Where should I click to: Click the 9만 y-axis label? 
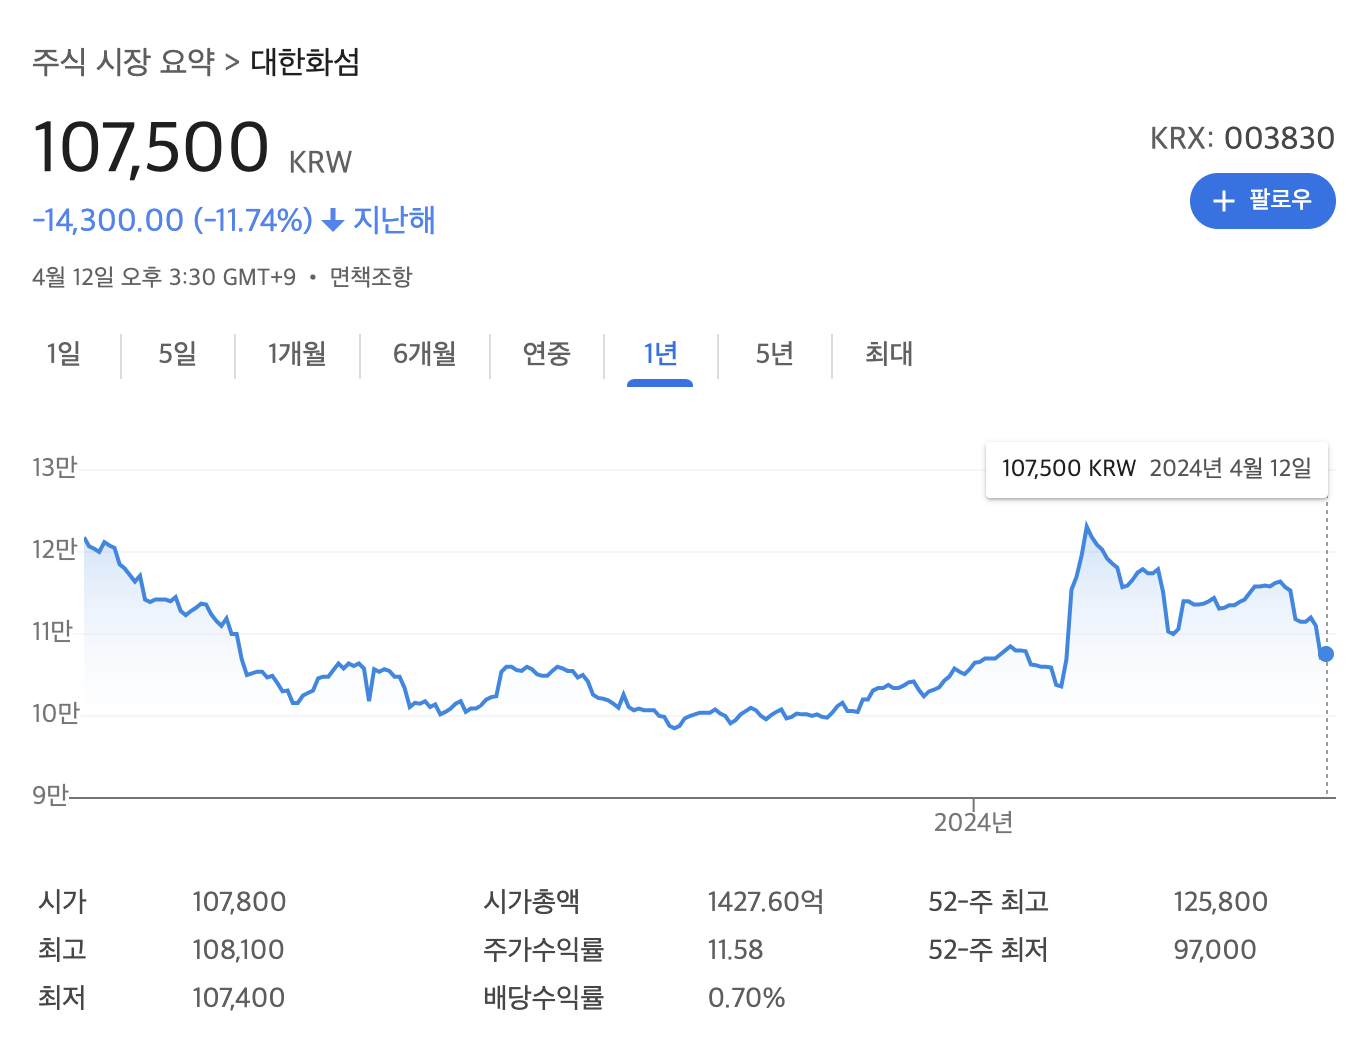(49, 796)
